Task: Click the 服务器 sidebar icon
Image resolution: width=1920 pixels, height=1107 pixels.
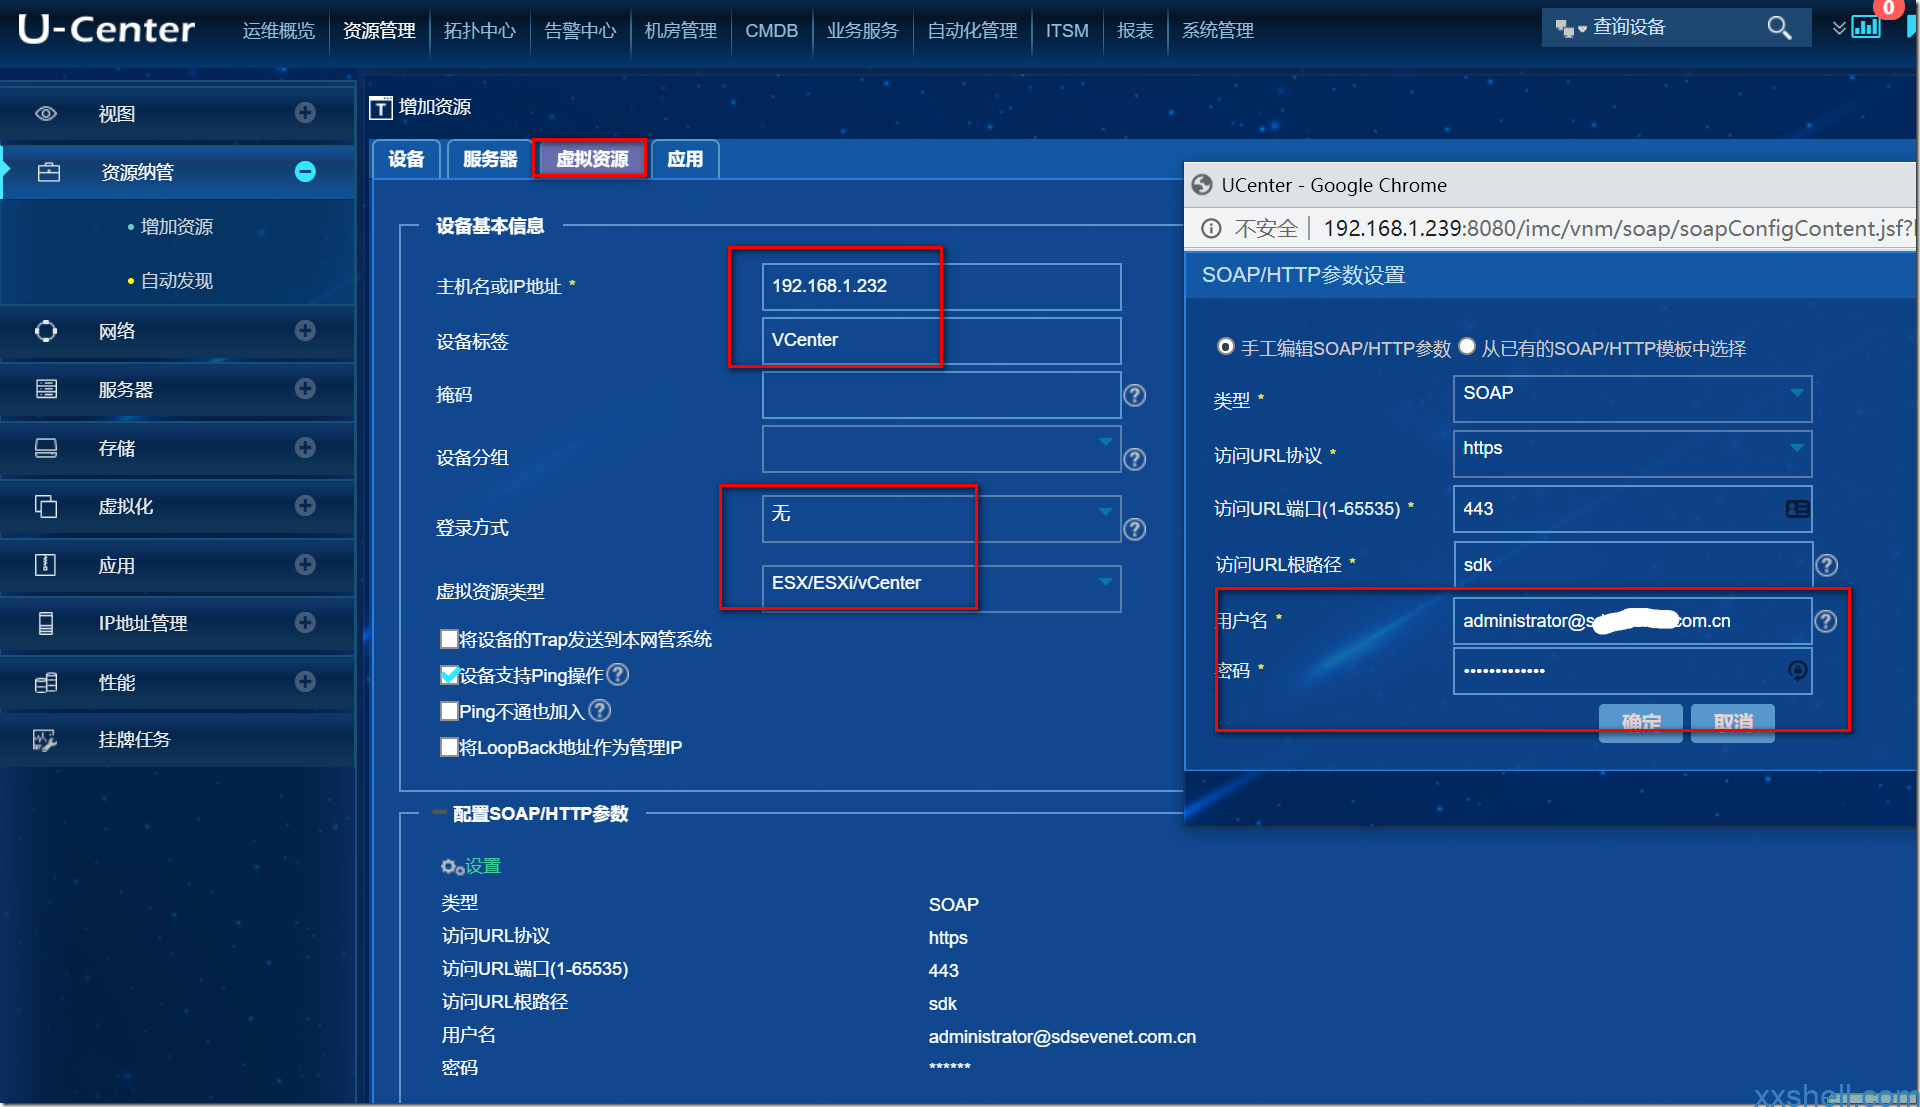Action: click(46, 389)
